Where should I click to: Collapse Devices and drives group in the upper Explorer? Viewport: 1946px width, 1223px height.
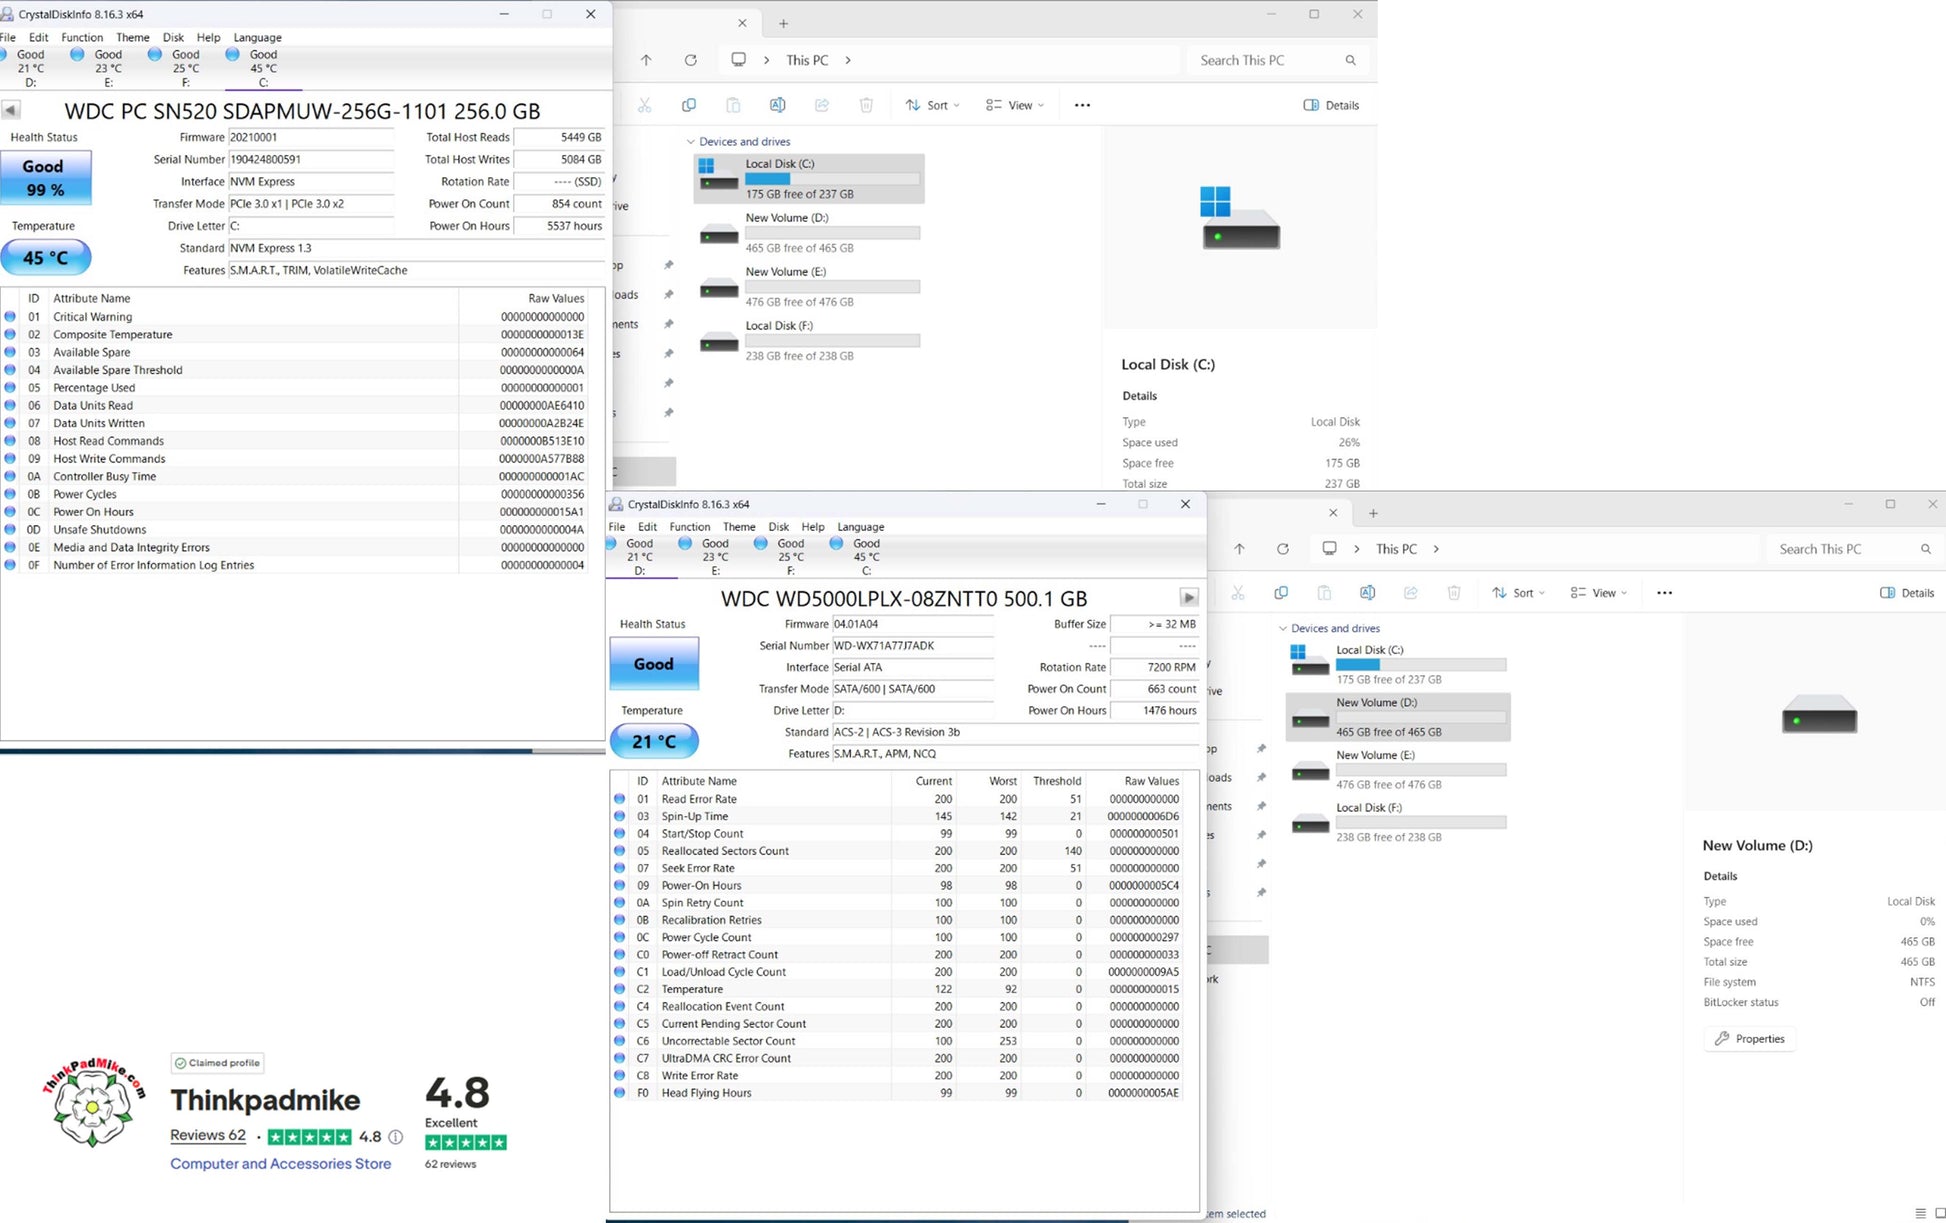[x=690, y=142]
